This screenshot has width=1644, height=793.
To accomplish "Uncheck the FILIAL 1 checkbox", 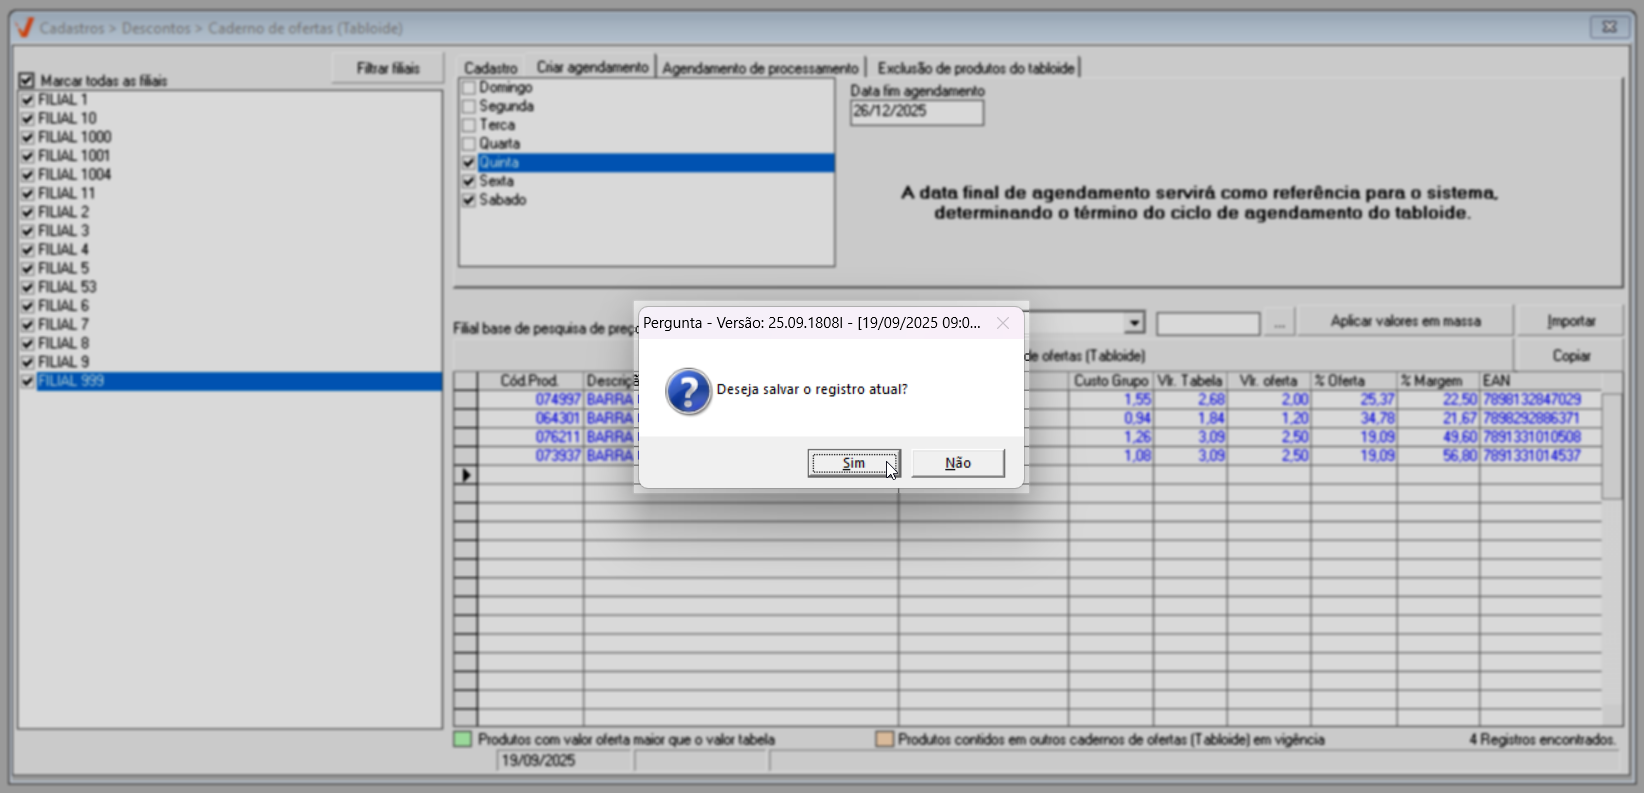I will pos(27,99).
